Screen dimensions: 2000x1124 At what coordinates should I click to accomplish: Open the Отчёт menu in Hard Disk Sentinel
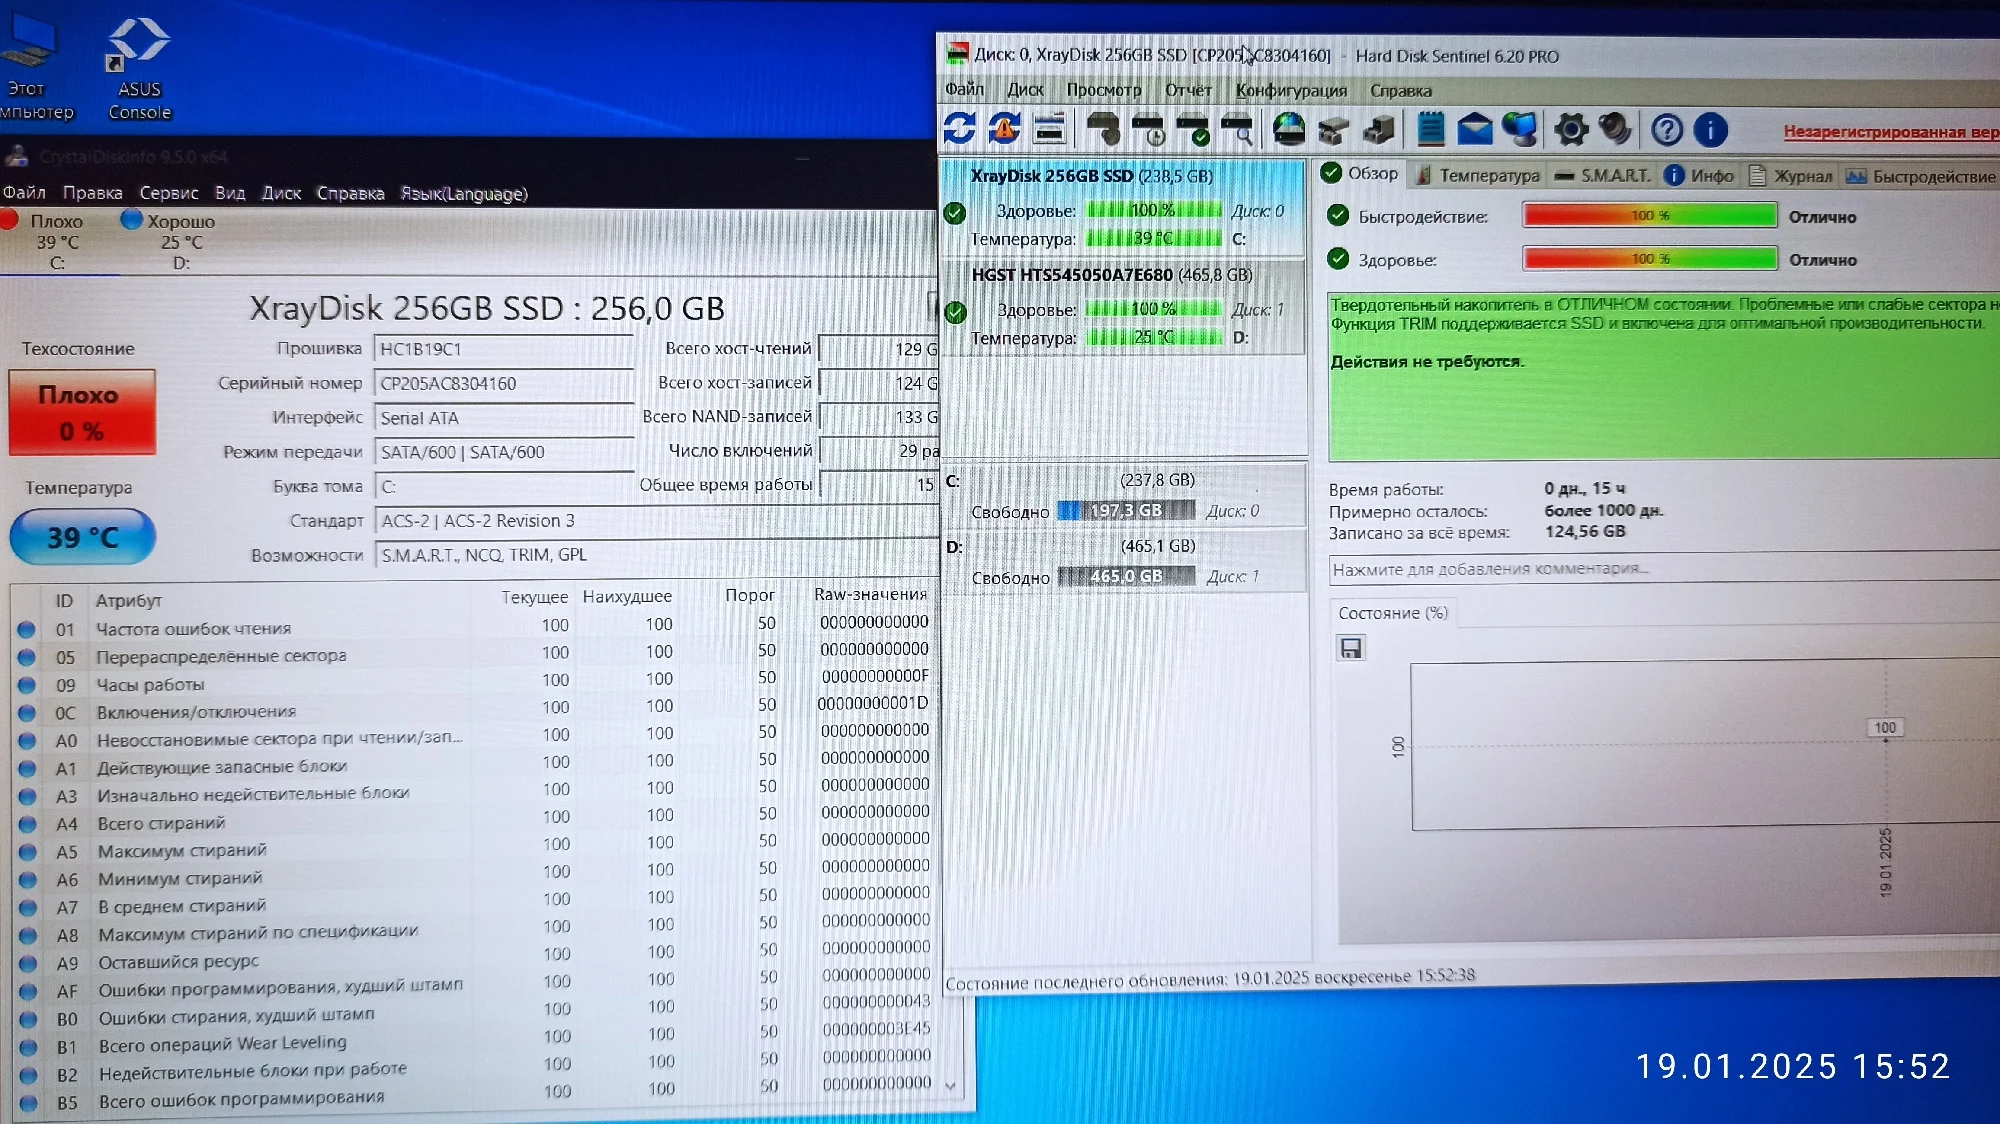1188,90
